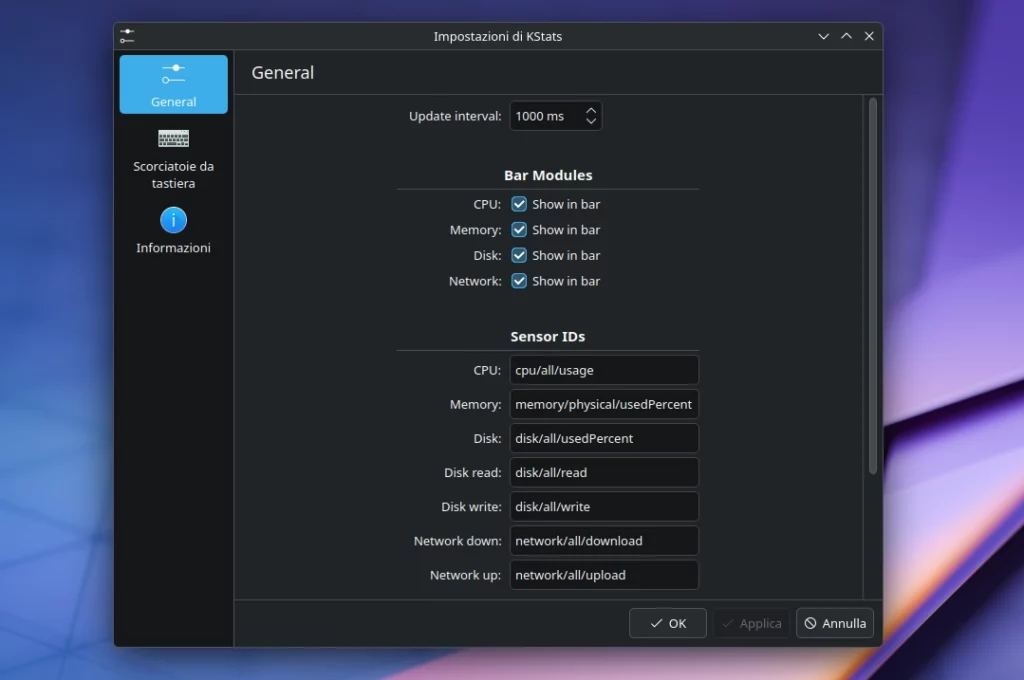The width and height of the screenshot is (1024, 680).
Task: Click the Disk write label
Action: (471, 506)
